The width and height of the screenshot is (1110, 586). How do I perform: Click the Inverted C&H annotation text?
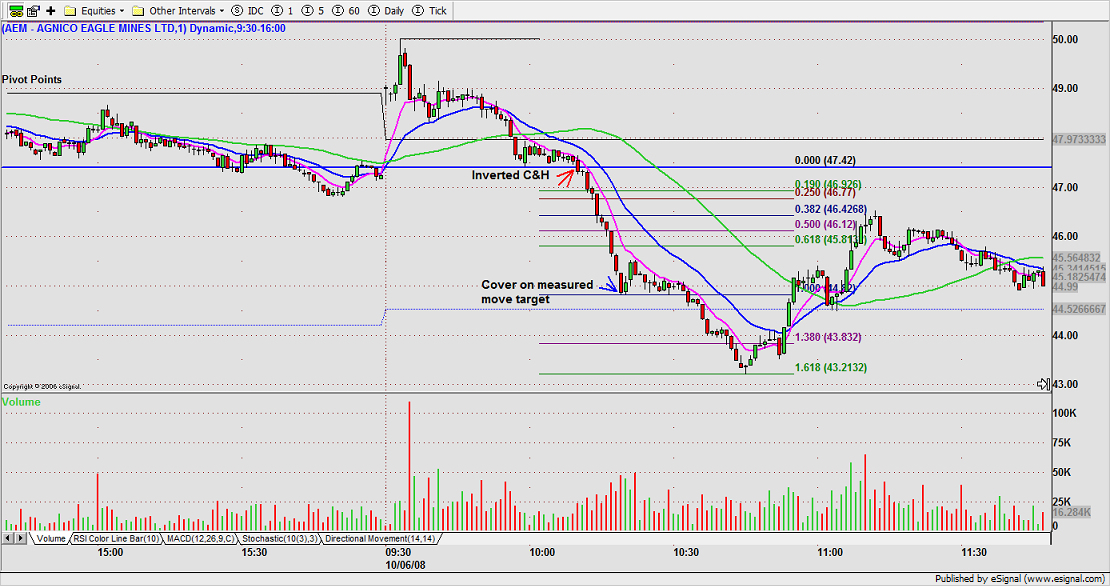pos(510,175)
